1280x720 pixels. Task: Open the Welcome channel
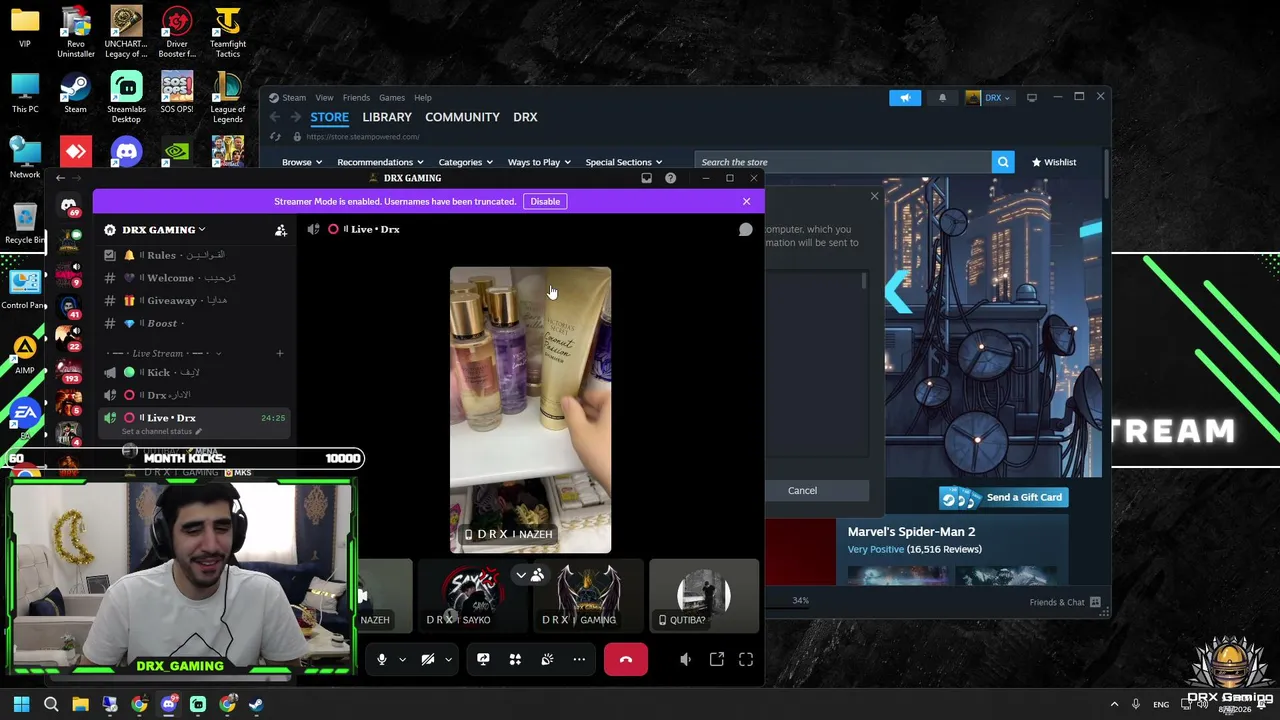pyautogui.click(x=194, y=278)
